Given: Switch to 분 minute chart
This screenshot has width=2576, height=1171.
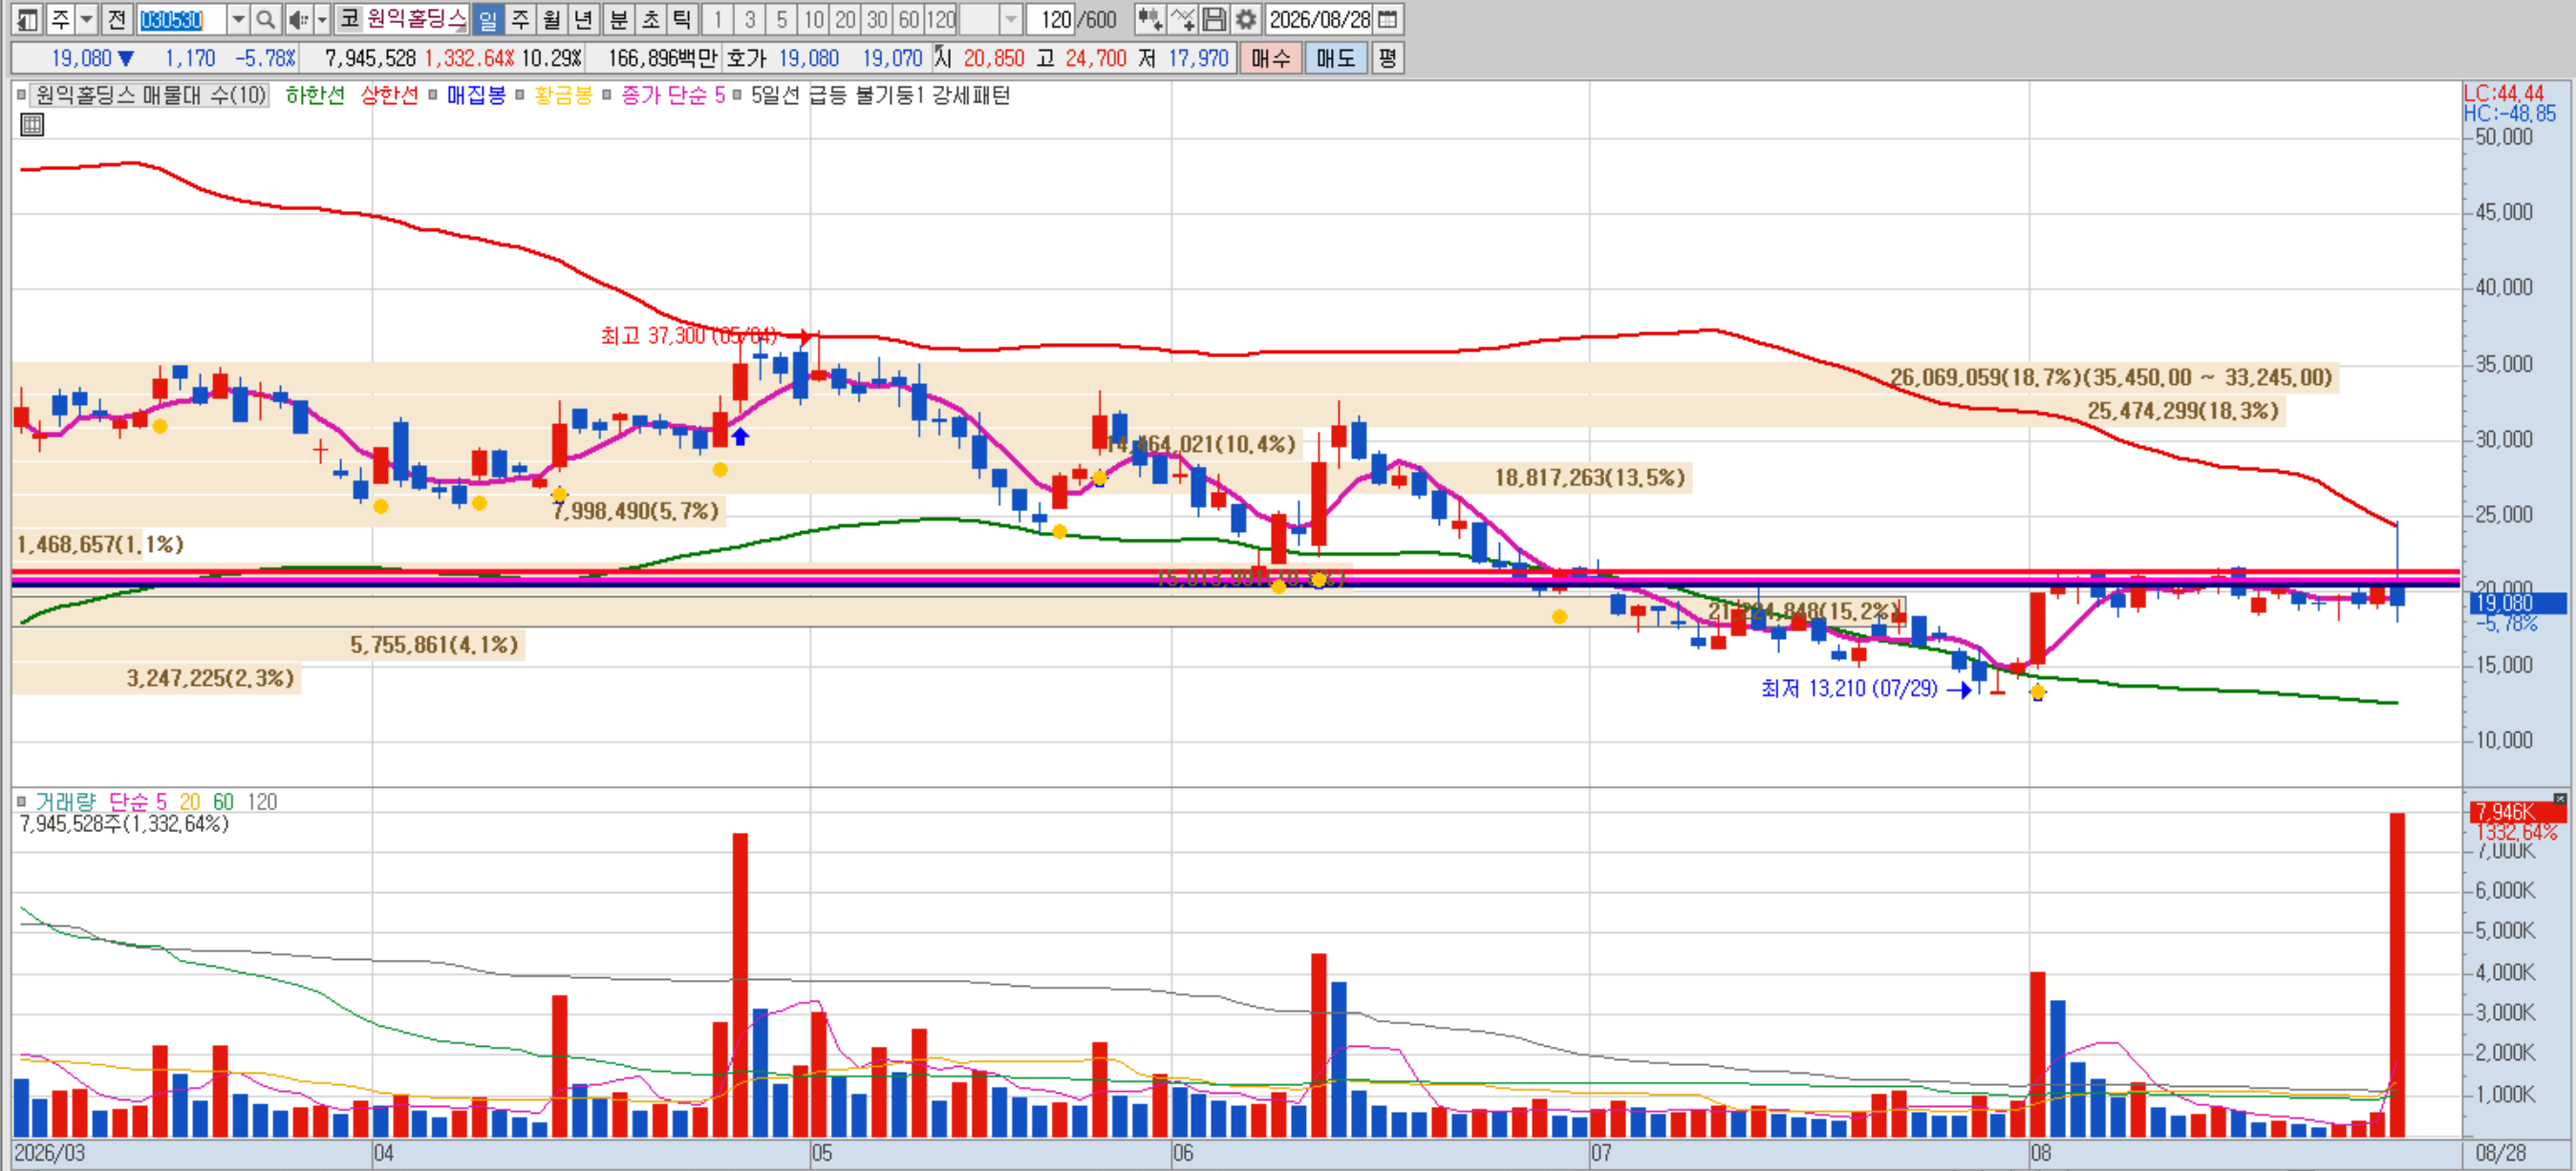Looking at the screenshot, I should point(619,19).
